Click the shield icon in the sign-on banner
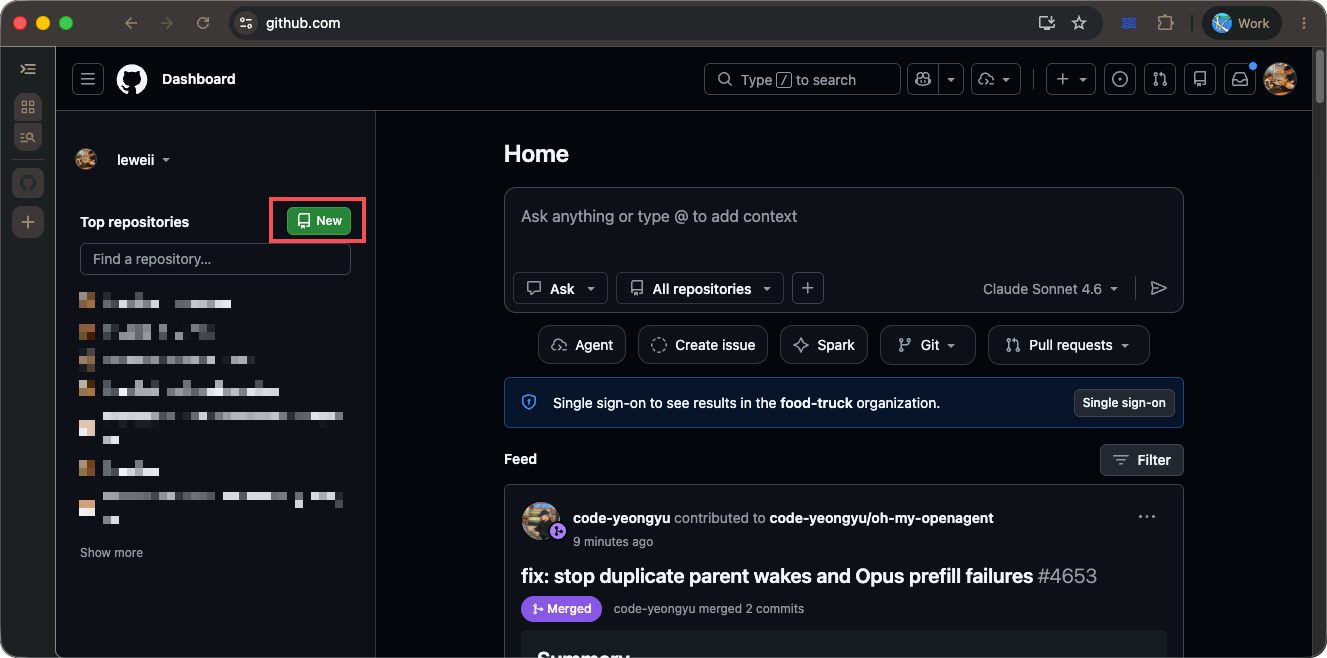 coord(529,402)
